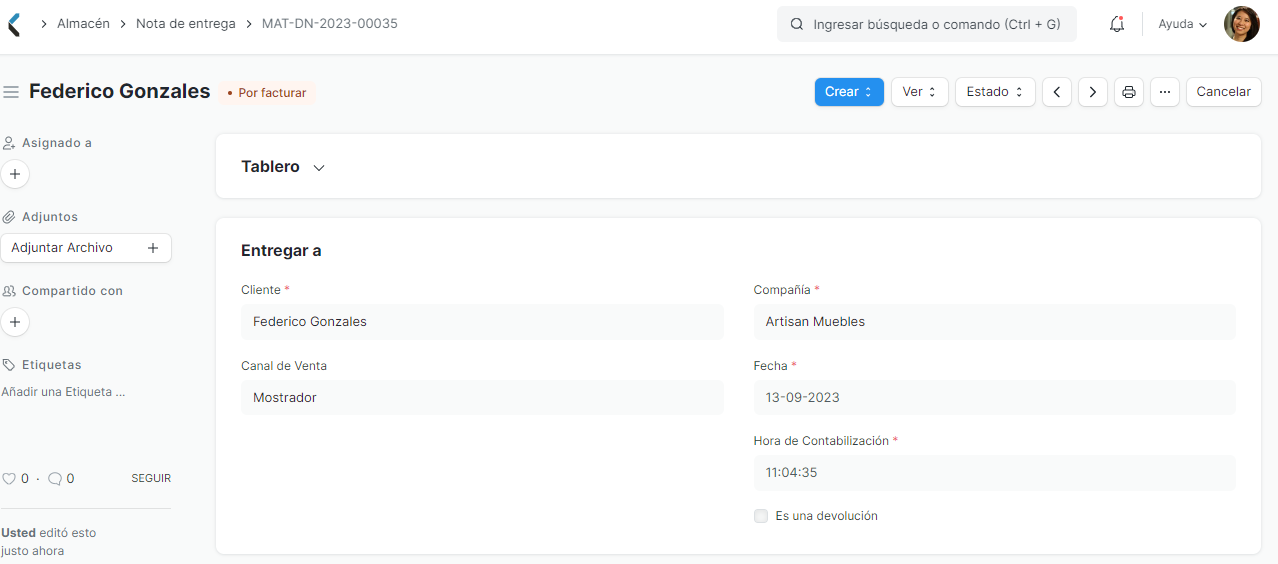
Task: Open the Ver dropdown
Action: [x=920, y=92]
